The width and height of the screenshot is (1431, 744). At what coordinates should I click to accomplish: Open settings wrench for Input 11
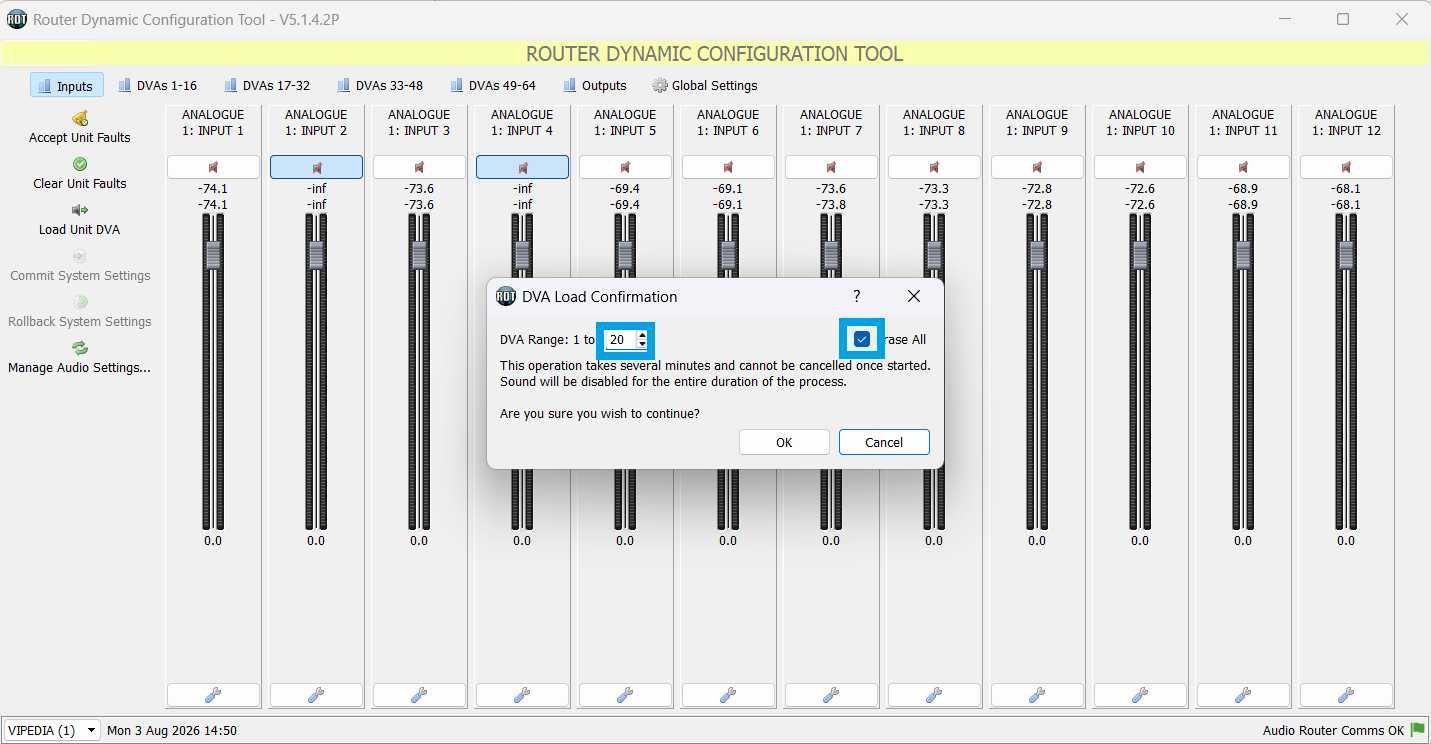pos(1243,695)
